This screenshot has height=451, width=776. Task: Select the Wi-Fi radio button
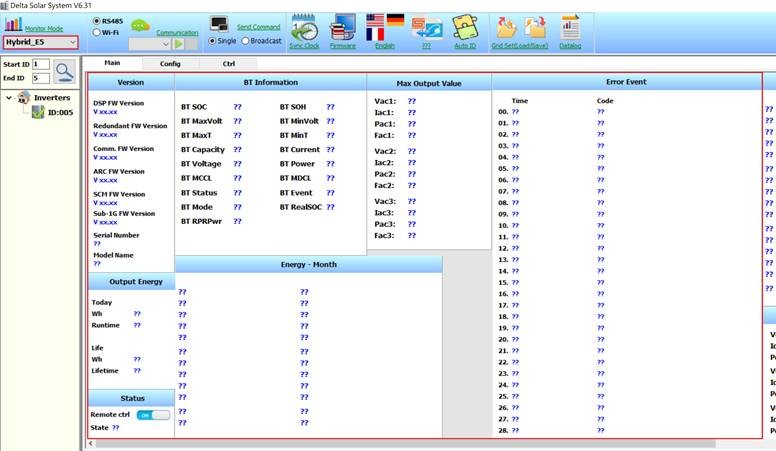point(97,32)
